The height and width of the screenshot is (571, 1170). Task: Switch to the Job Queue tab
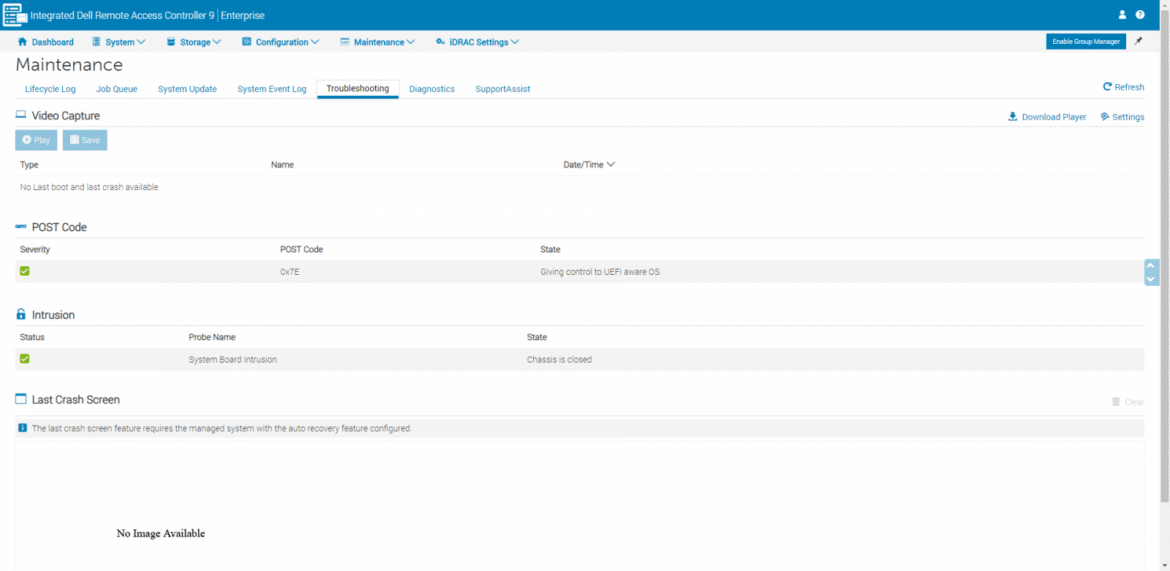pos(116,89)
